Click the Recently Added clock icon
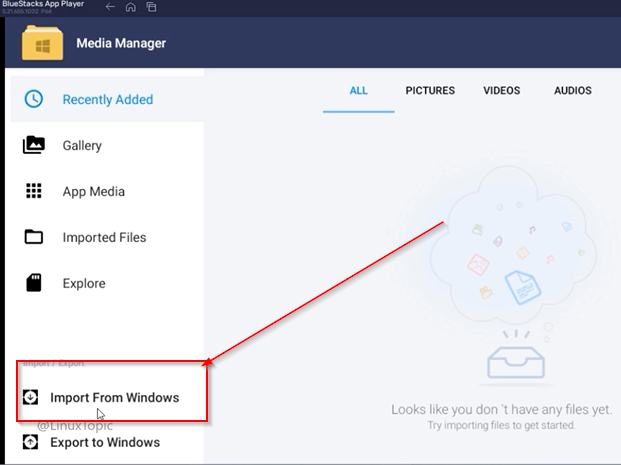This screenshot has width=621, height=465. coord(34,99)
